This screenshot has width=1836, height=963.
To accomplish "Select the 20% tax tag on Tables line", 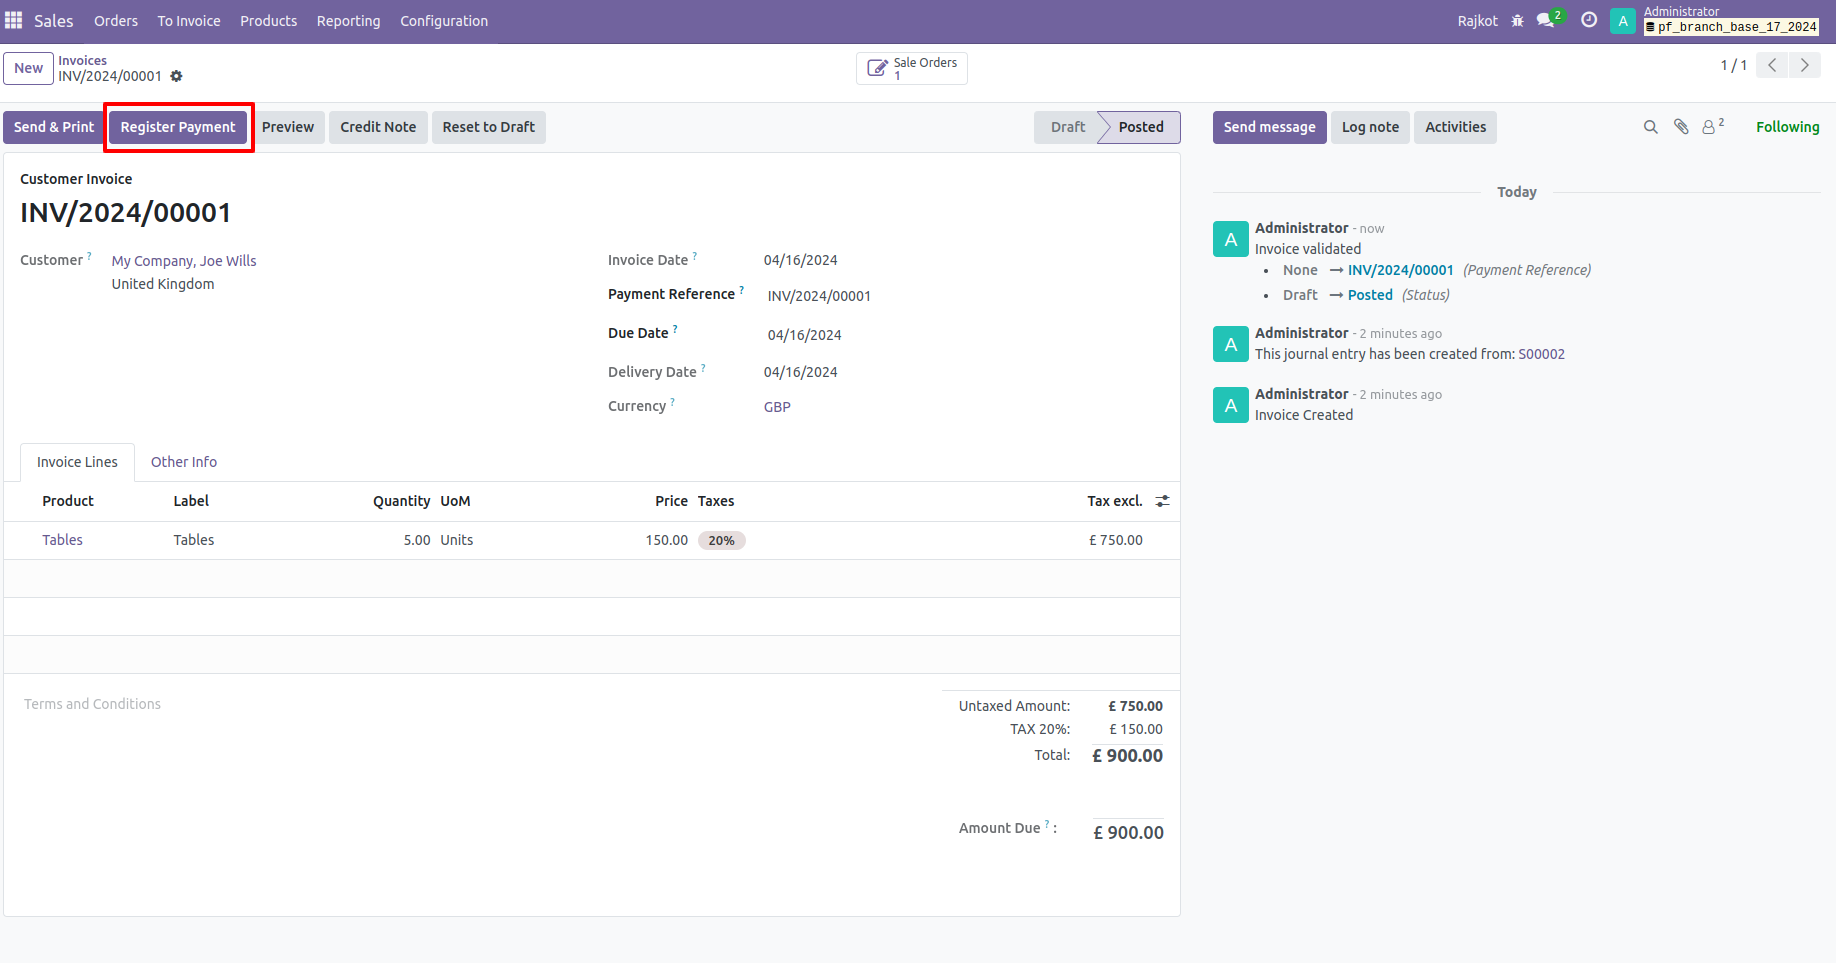I will pyautogui.click(x=722, y=540).
